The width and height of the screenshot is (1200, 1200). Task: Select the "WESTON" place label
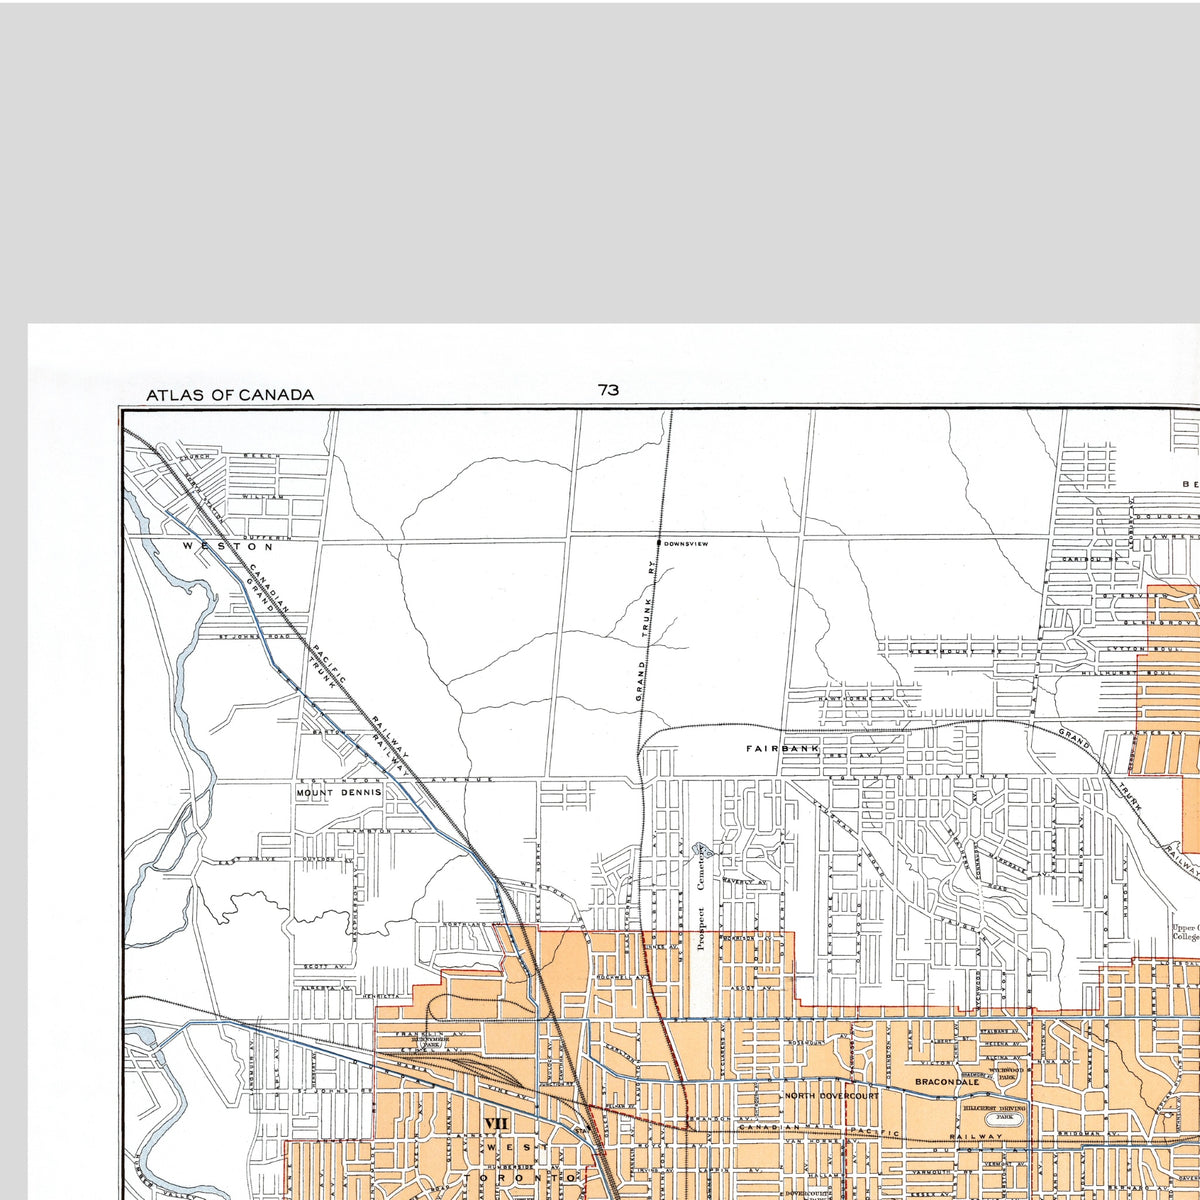[227, 547]
